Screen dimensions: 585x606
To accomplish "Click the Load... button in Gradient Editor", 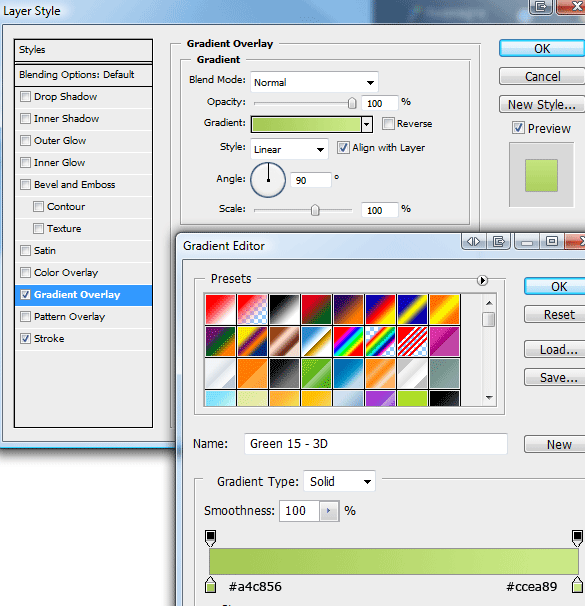I will click(x=556, y=349).
